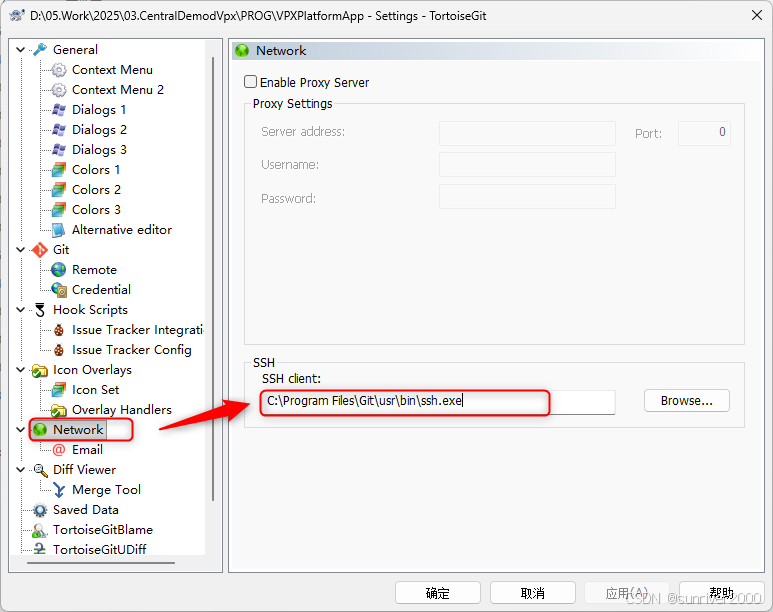Click the Issue Tracker Config bug icon
Screen dimensions: 773x612
[59, 350]
